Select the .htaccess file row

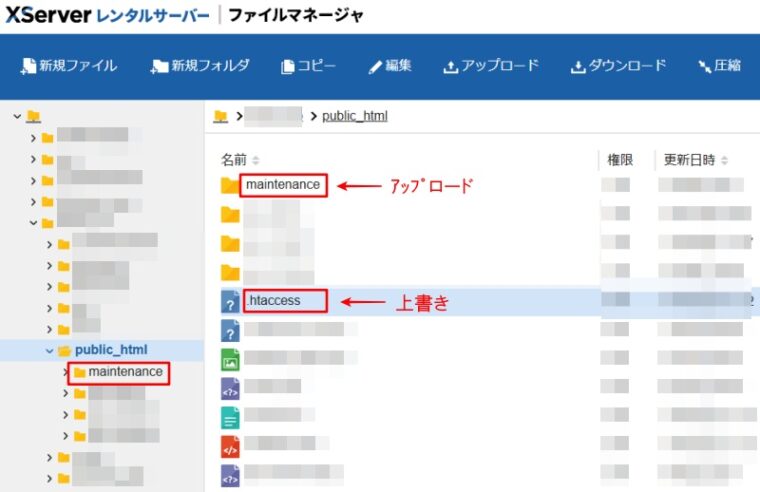pyautogui.click(x=485, y=302)
